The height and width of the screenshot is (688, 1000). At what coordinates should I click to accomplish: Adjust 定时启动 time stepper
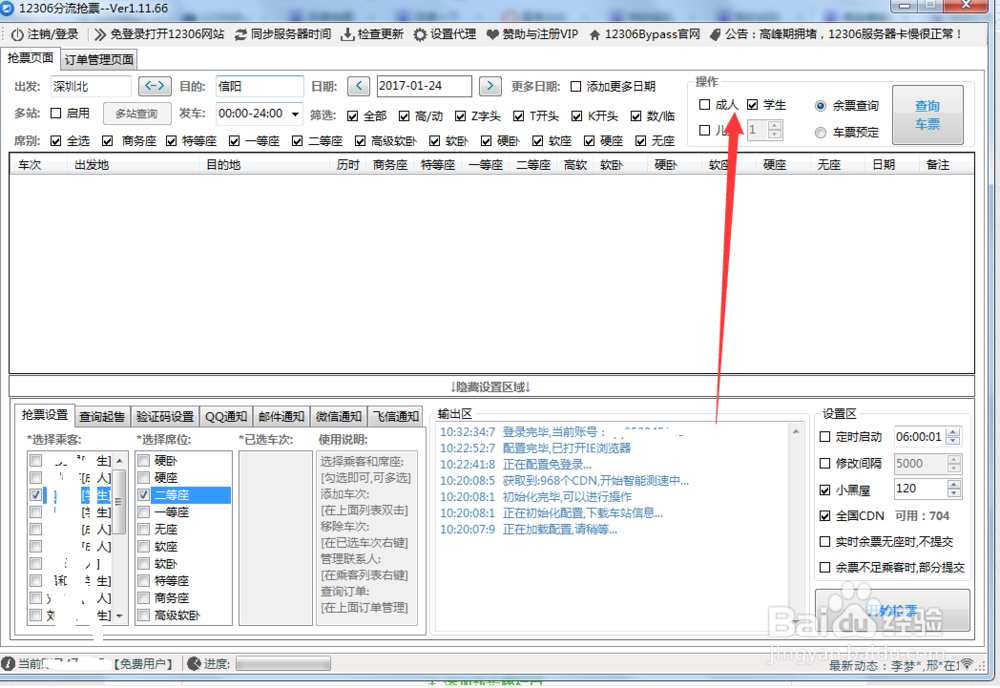pos(953,437)
